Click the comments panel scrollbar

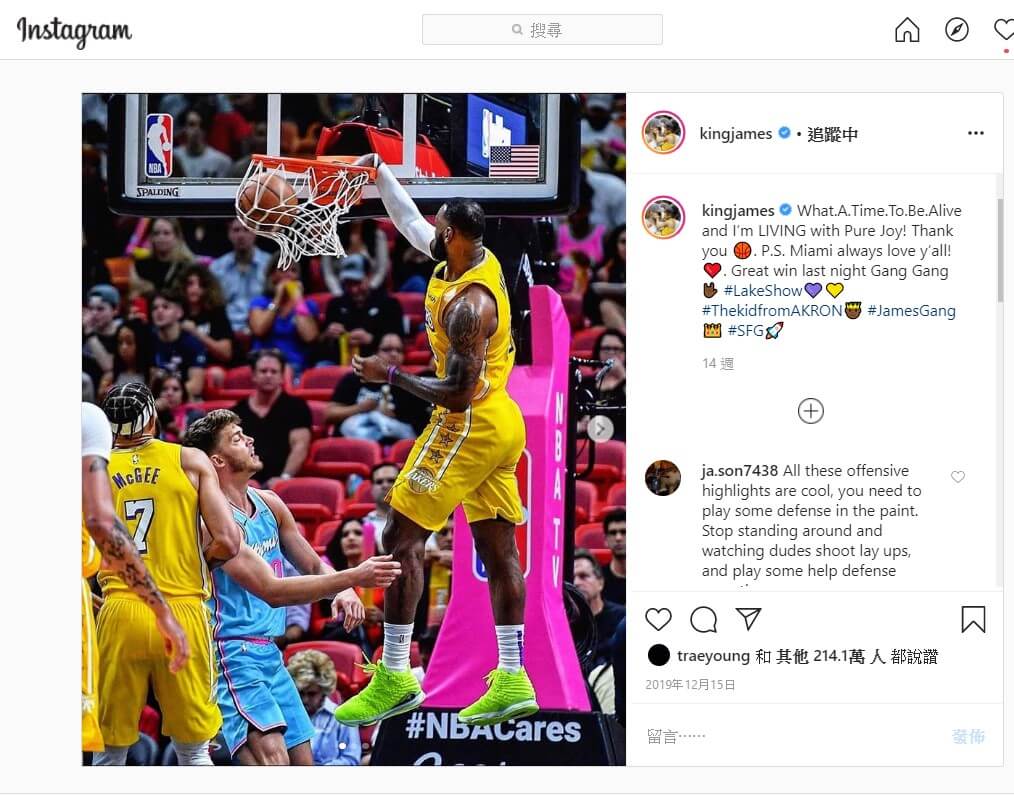(x=1000, y=250)
